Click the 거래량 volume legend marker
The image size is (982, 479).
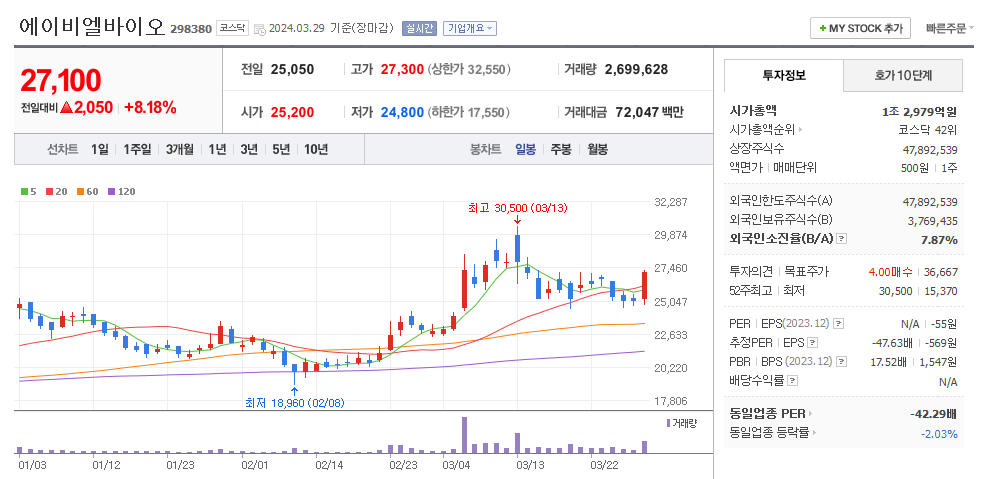668,423
